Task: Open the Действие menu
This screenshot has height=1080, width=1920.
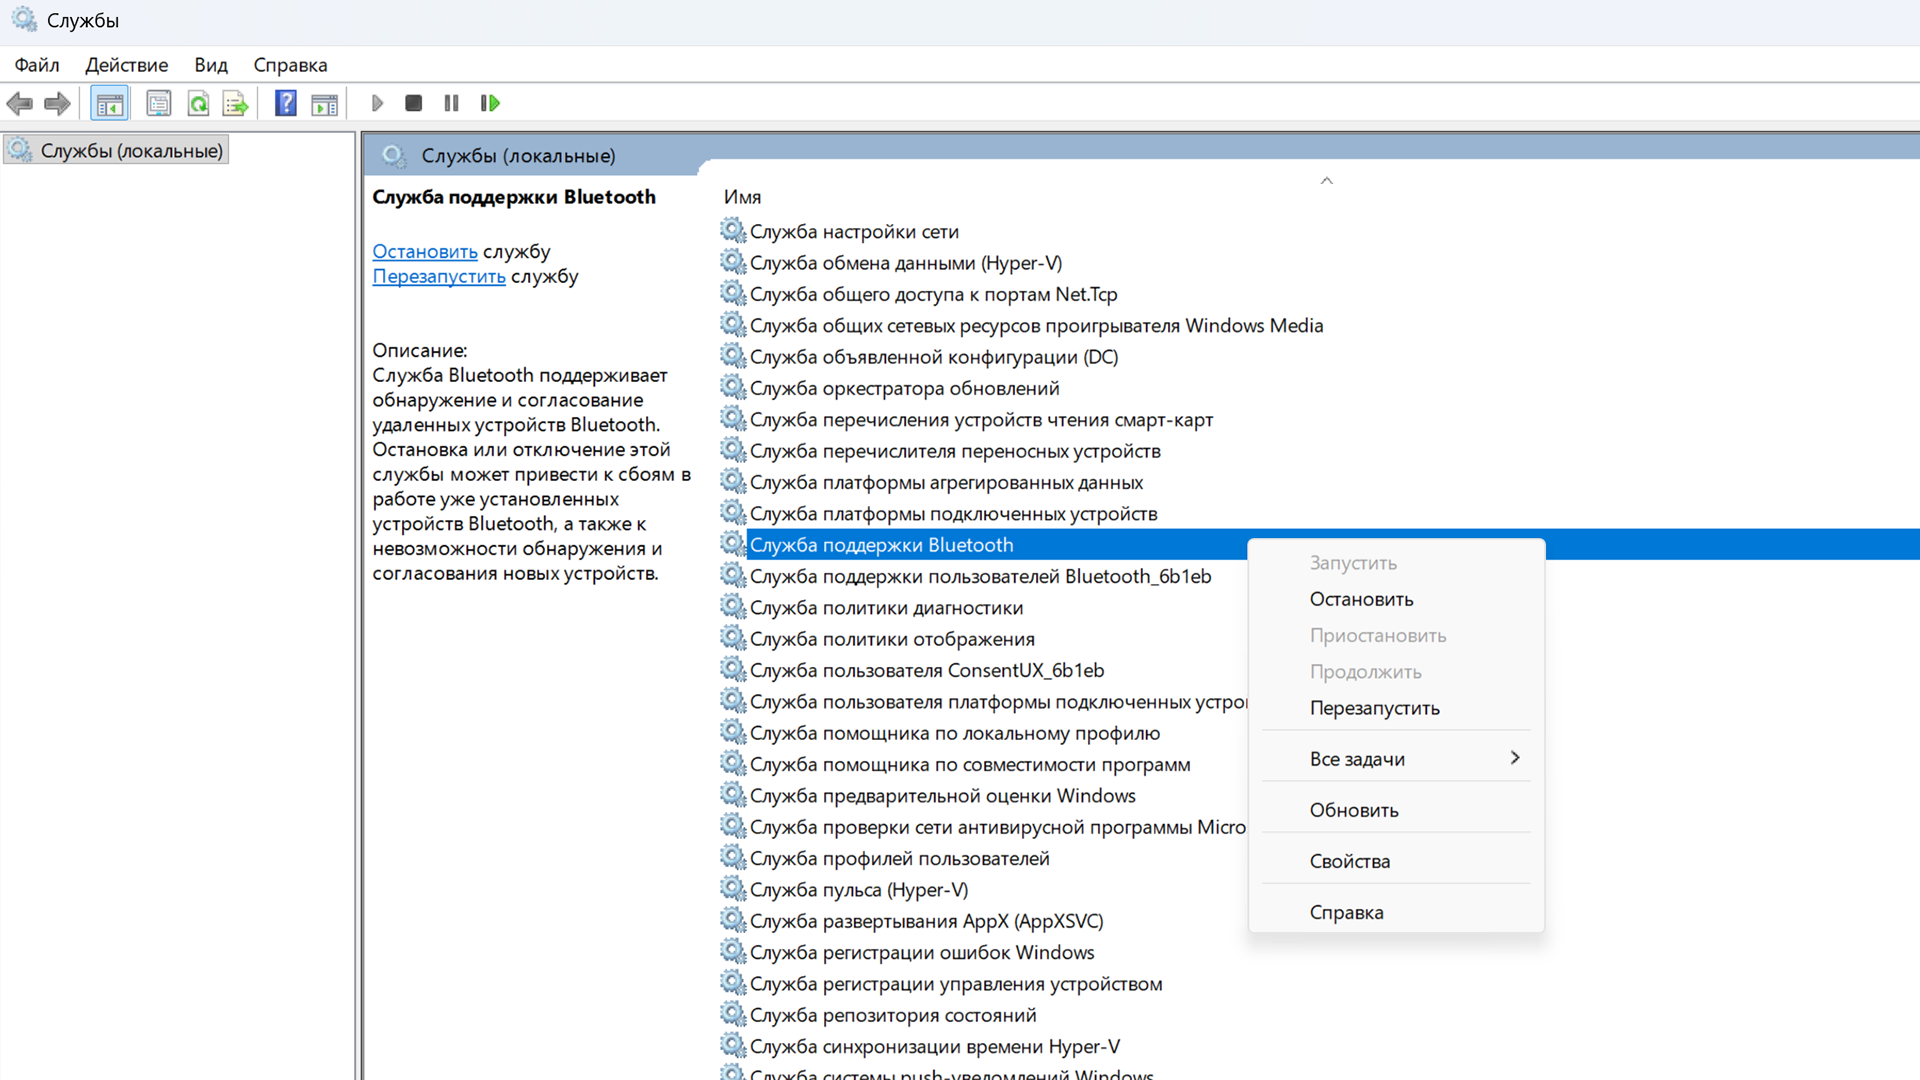Action: coord(126,65)
